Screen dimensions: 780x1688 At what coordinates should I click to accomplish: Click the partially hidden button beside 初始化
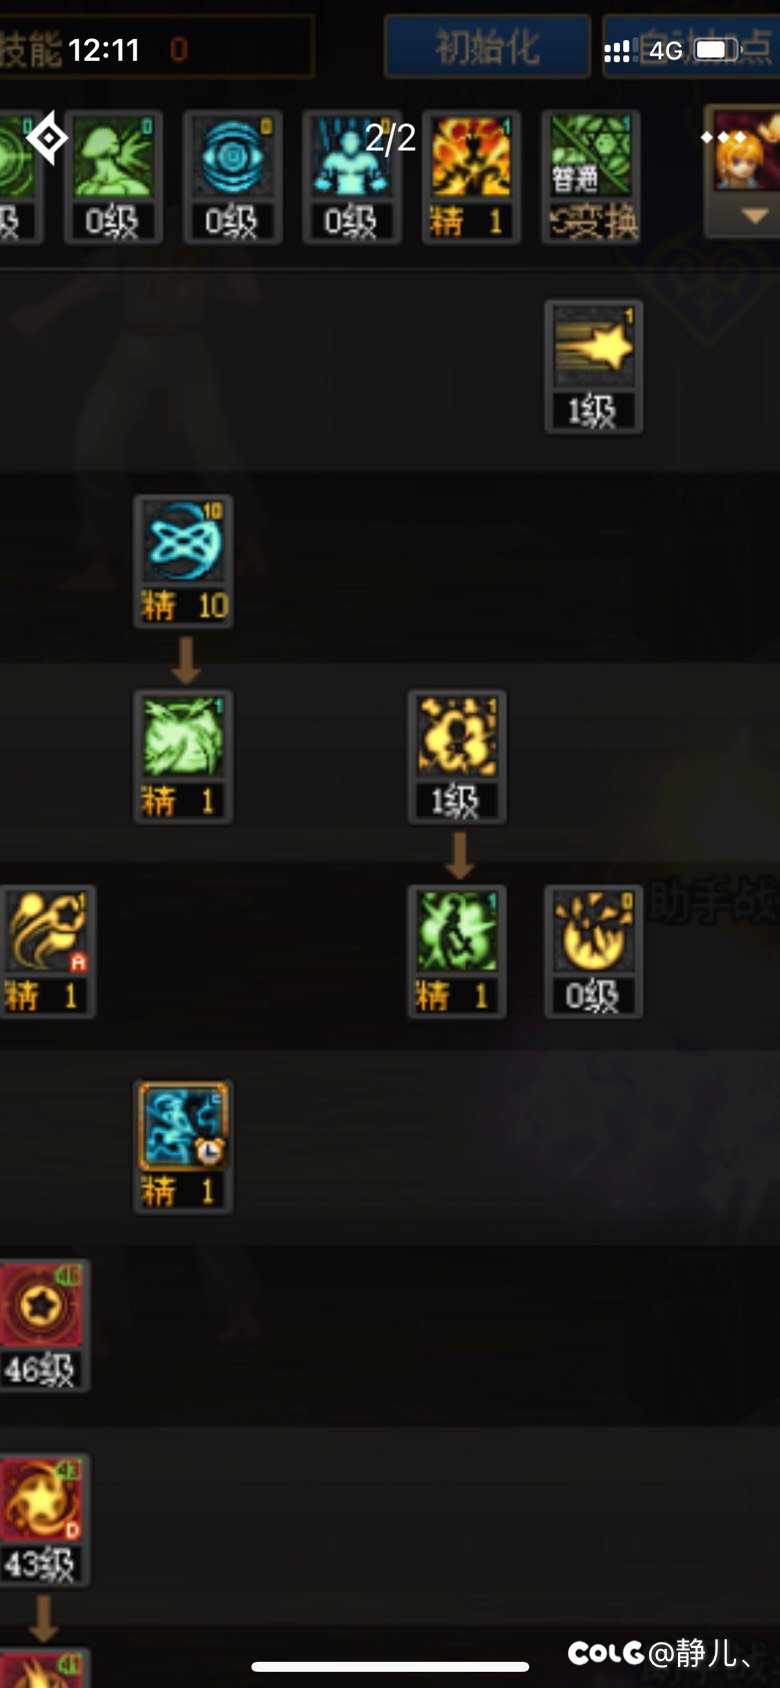pyautogui.click(x=691, y=46)
